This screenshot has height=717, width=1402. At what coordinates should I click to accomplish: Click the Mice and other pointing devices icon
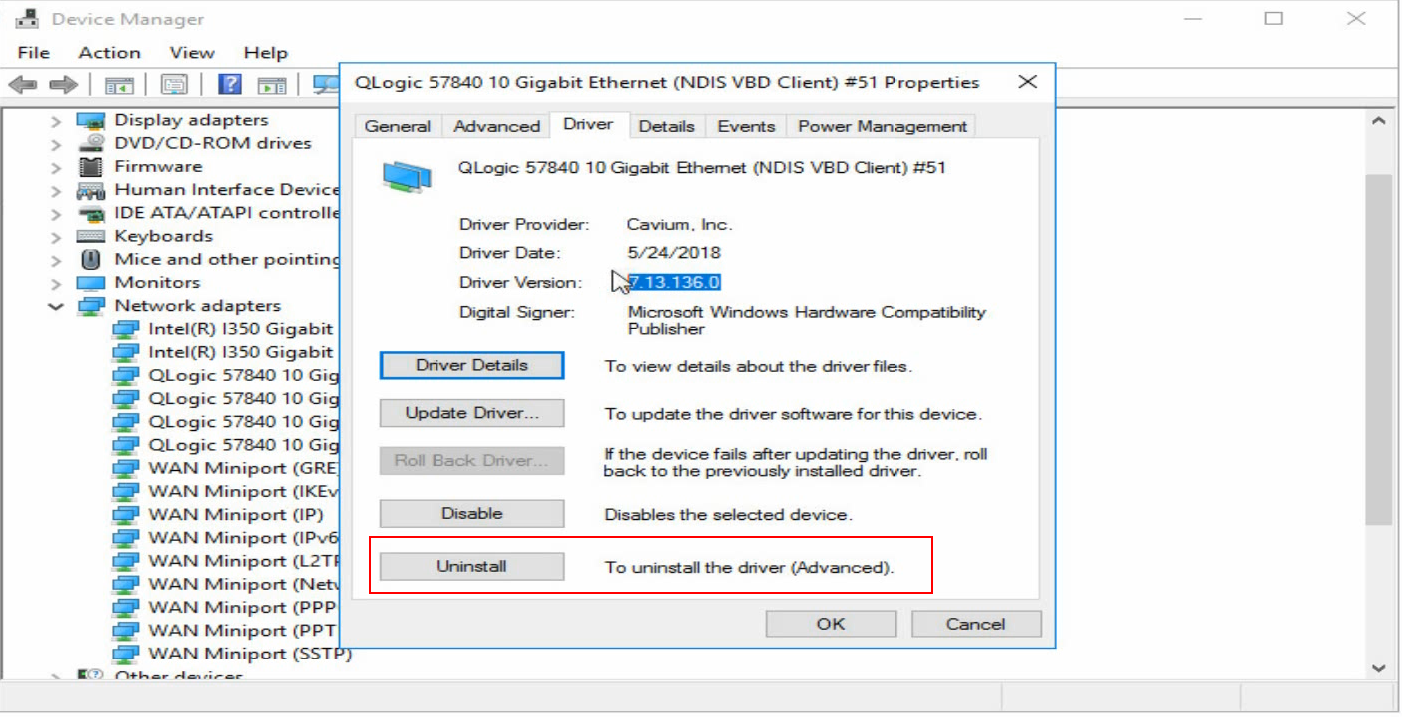[91, 259]
